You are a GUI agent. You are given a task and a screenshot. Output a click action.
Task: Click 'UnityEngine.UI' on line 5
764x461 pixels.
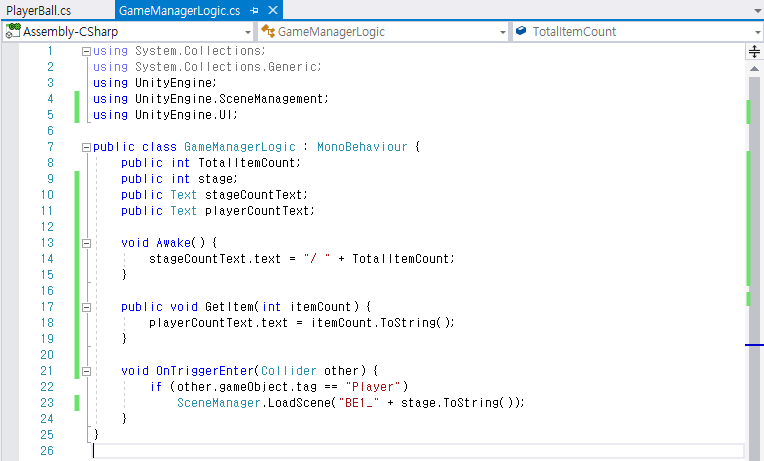click(184, 115)
